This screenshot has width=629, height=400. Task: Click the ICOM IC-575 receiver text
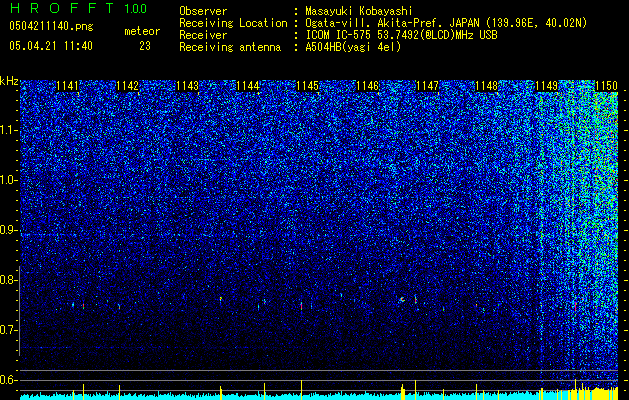[x=401, y=35]
